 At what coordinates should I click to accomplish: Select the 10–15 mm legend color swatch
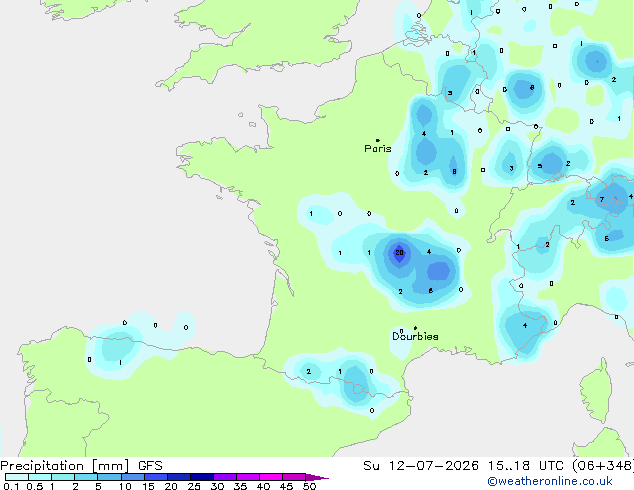click(133, 477)
